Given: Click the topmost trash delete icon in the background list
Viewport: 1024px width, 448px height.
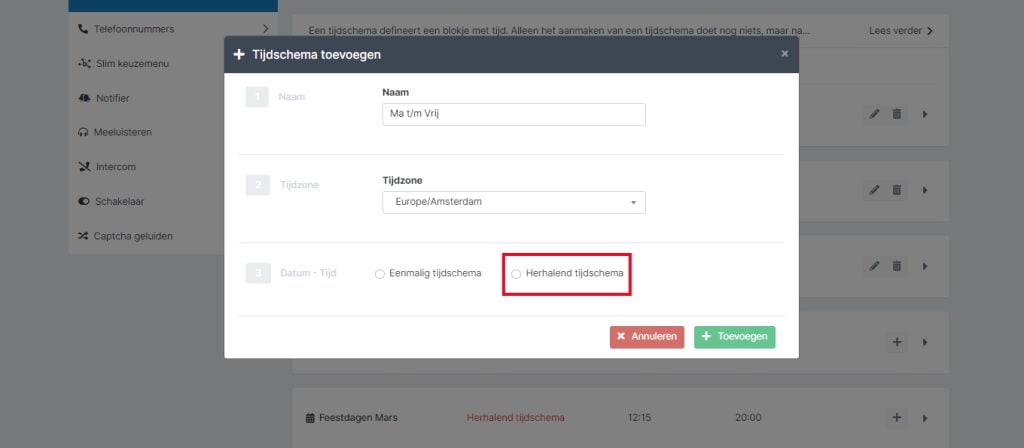Looking at the screenshot, I should point(897,114).
